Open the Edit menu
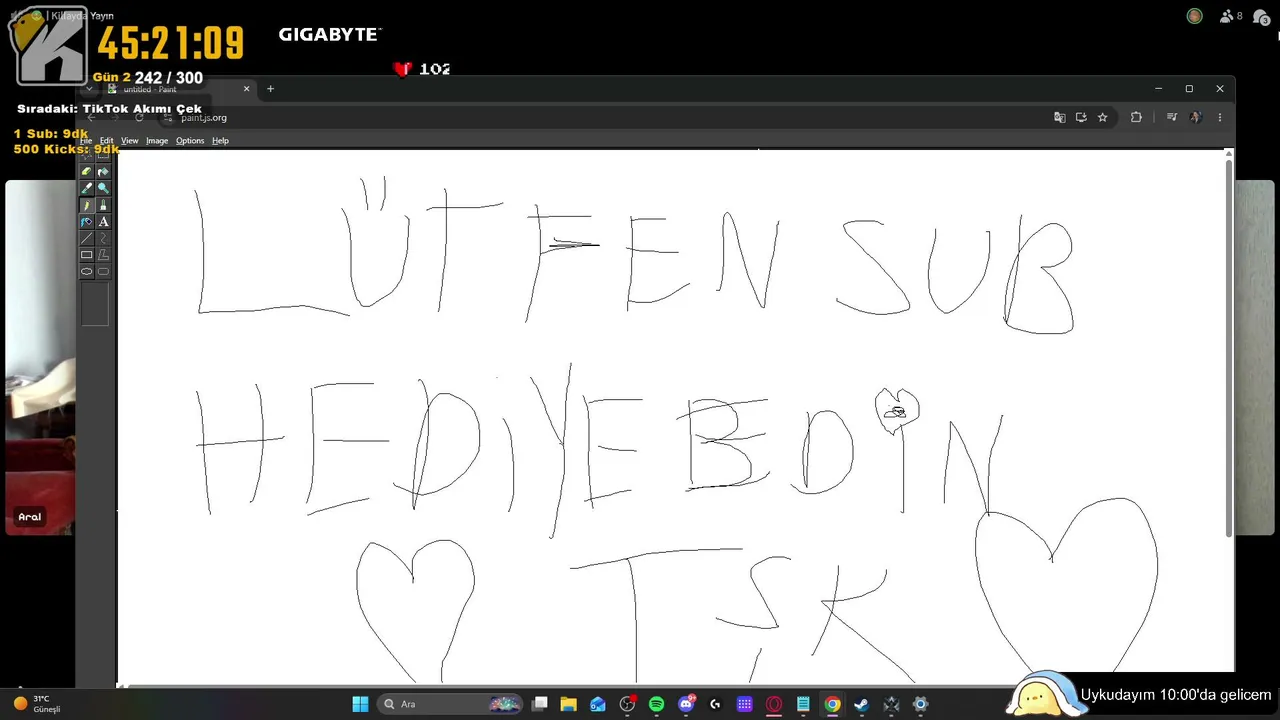Image resolution: width=1280 pixels, height=720 pixels. point(106,141)
